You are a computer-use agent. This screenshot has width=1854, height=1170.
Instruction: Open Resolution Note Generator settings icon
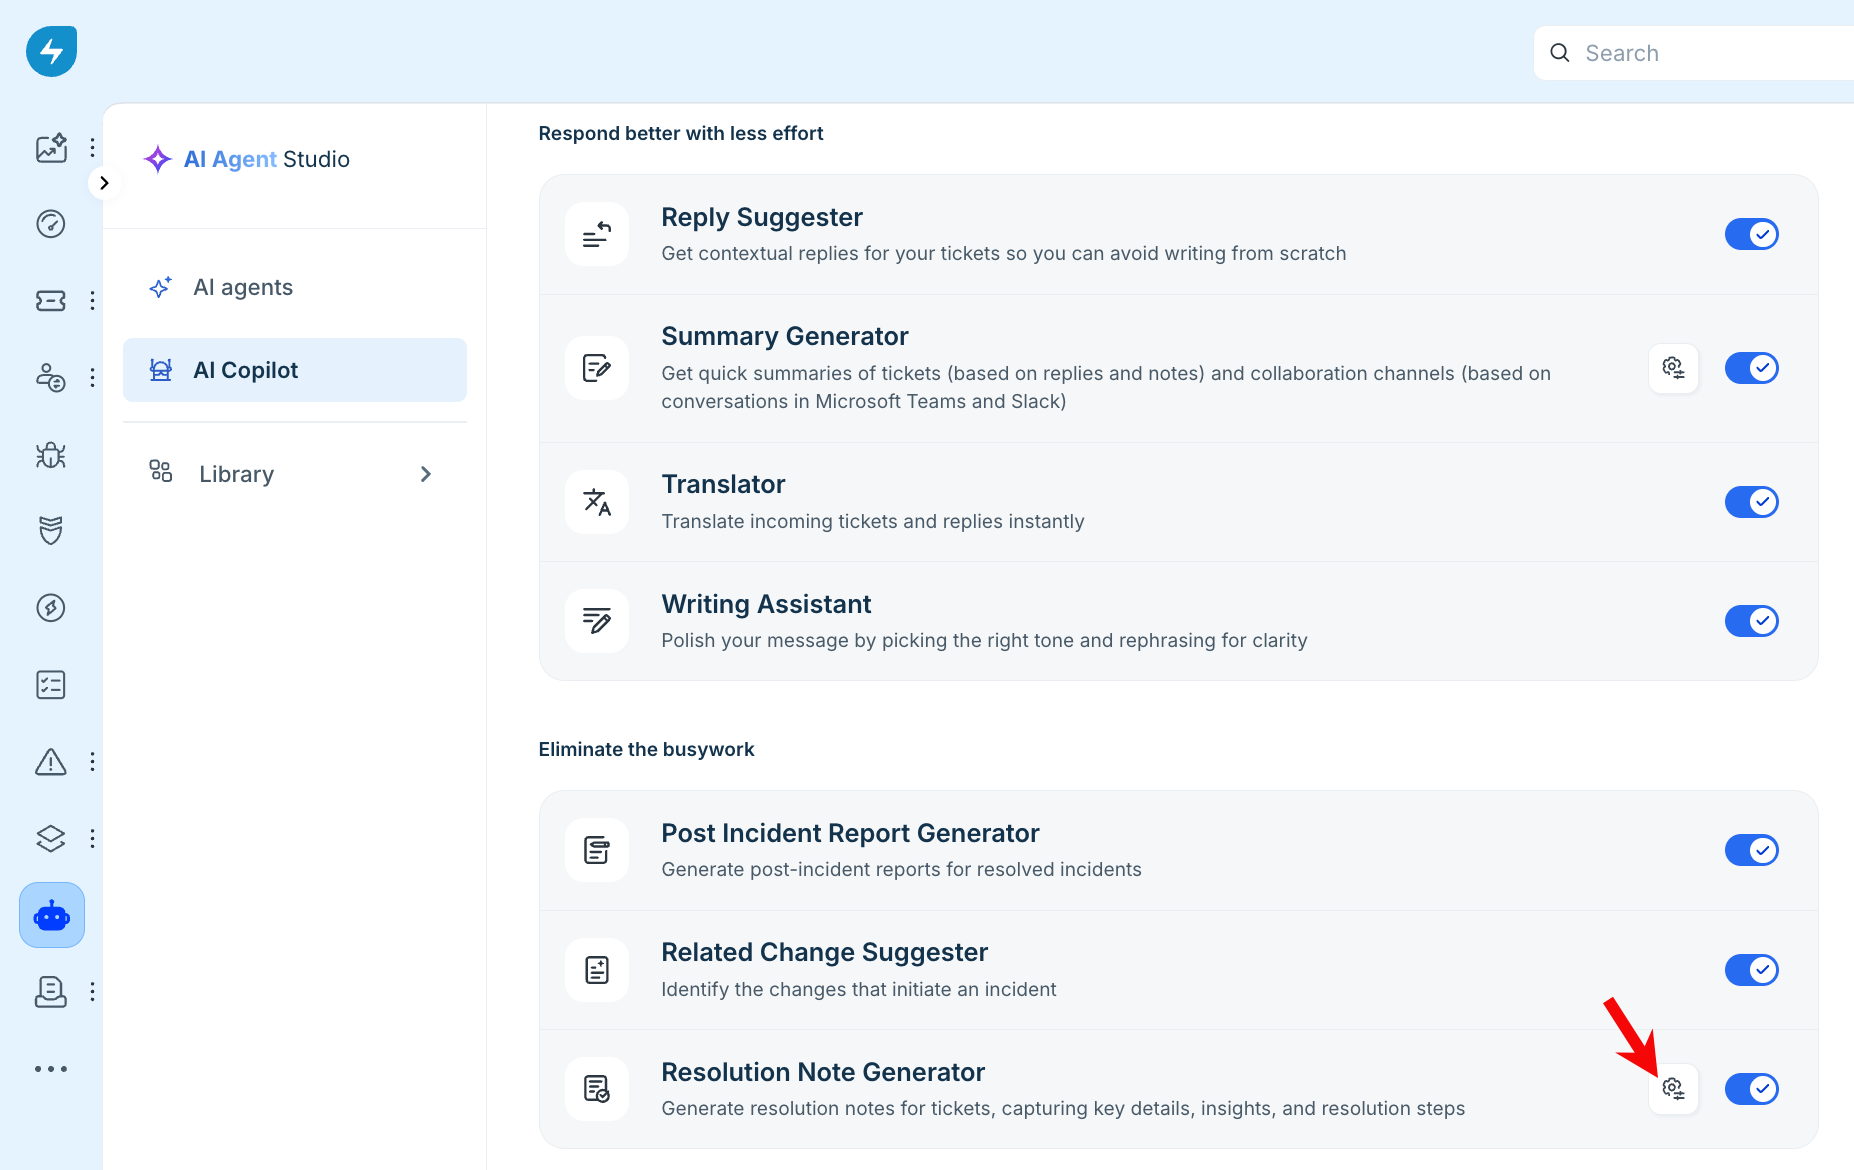pos(1673,1088)
